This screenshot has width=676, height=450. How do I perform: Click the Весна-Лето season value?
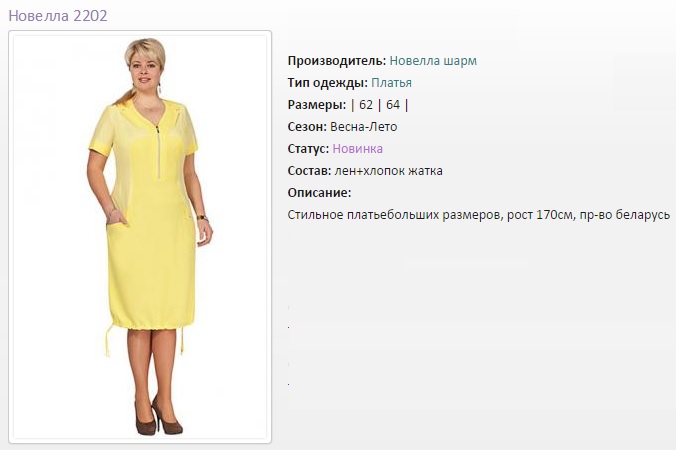click(x=363, y=127)
